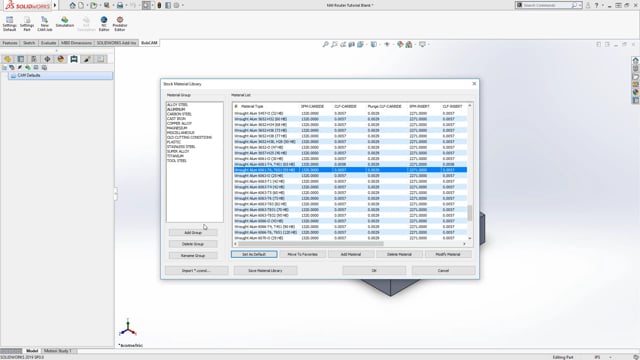Cancel the Stock Material Library dialog
The width and height of the screenshot is (640, 360).
[x=444, y=271]
